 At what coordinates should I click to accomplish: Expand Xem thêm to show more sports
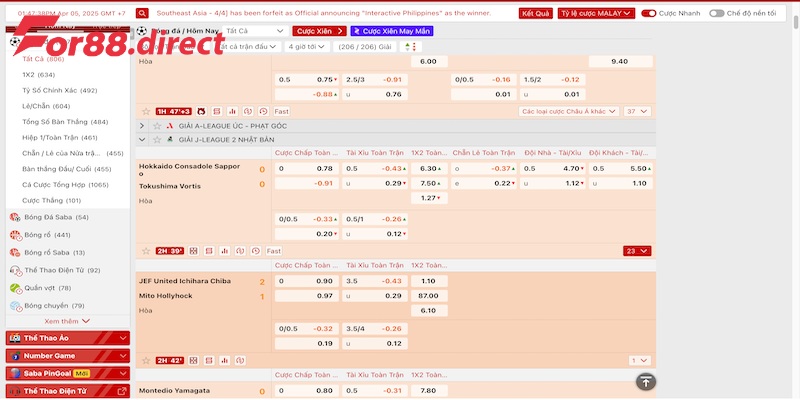click(67, 321)
